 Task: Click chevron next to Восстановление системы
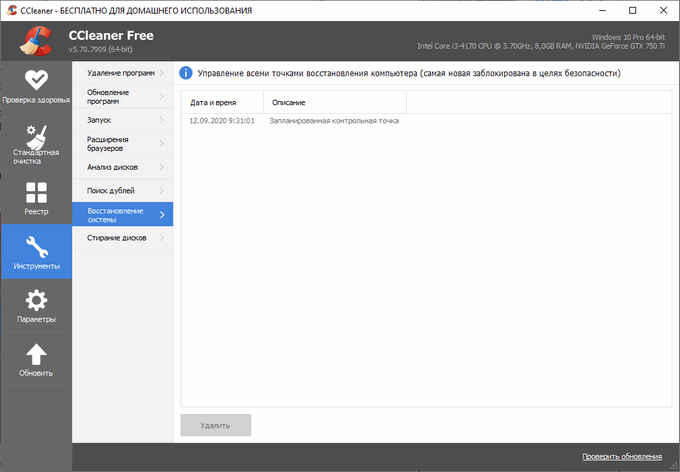coord(162,215)
